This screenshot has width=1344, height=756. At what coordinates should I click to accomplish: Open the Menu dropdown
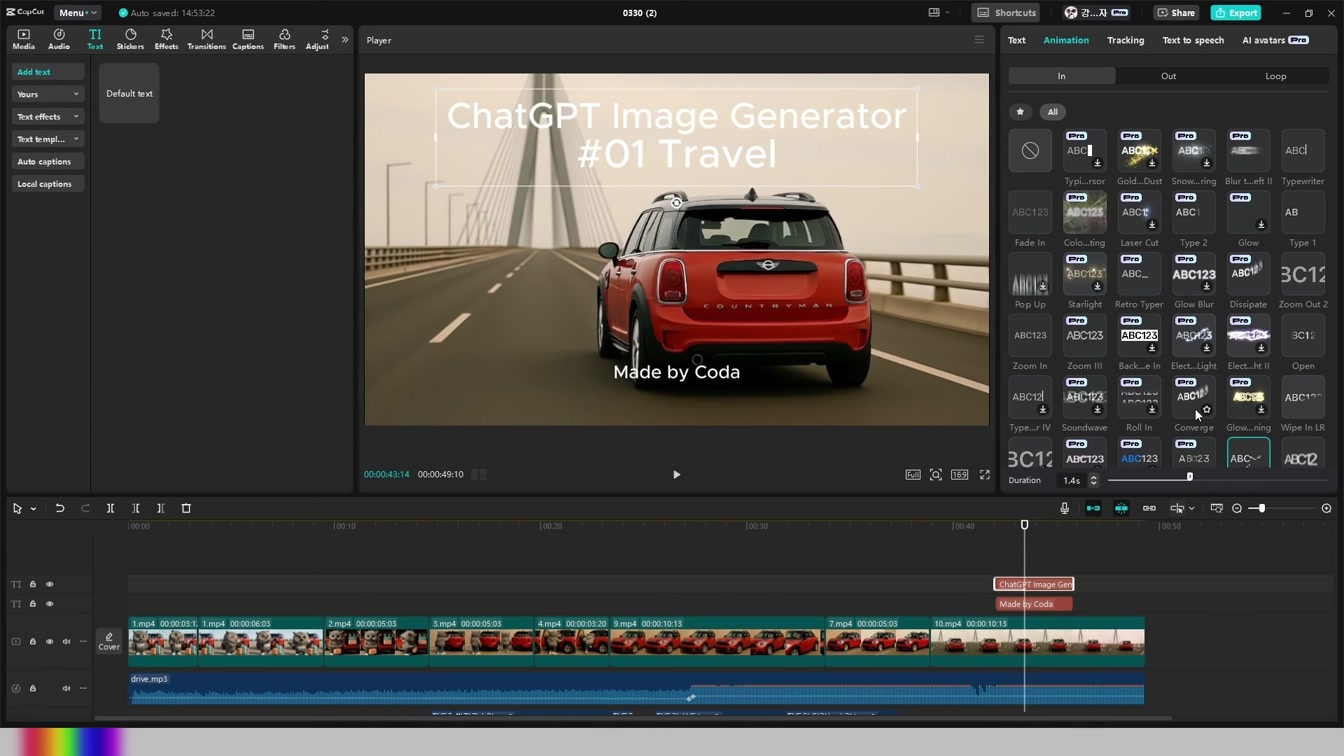tap(77, 13)
